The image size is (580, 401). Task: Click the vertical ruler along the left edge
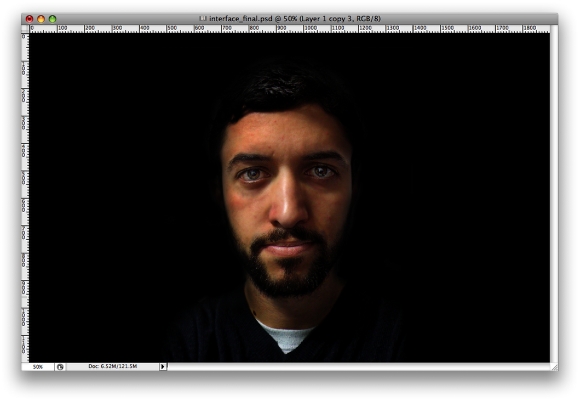click(x=25, y=198)
